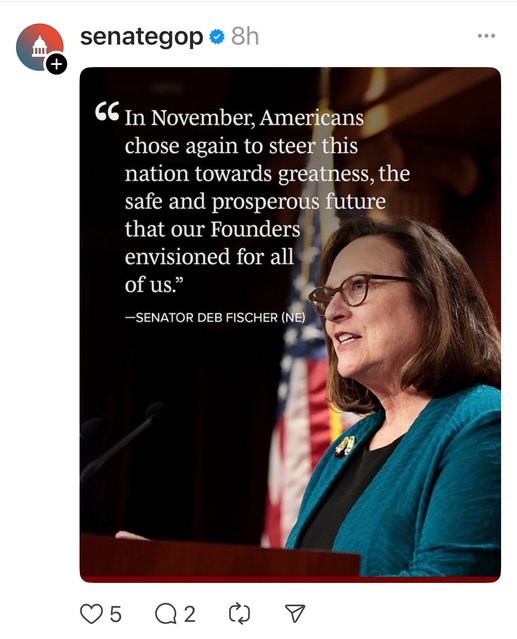Open the three-dot more options menu
Screen dimensions: 517x639
pos(486,36)
